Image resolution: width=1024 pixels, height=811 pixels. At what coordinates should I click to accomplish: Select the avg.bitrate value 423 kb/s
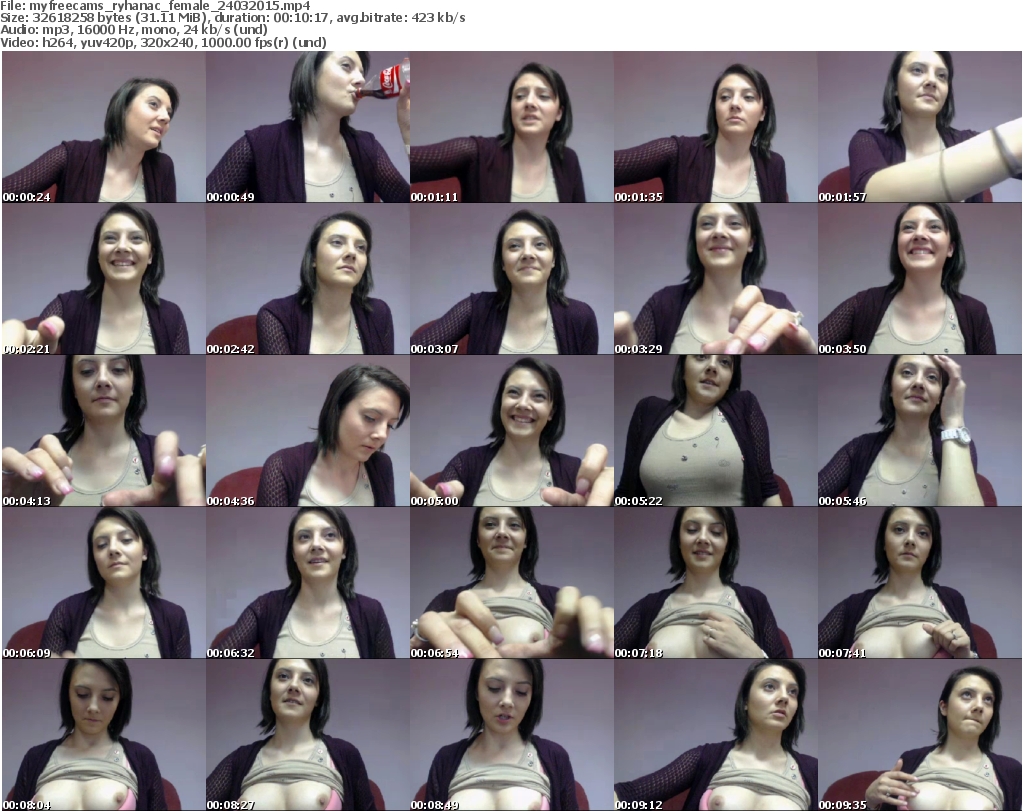pos(439,18)
